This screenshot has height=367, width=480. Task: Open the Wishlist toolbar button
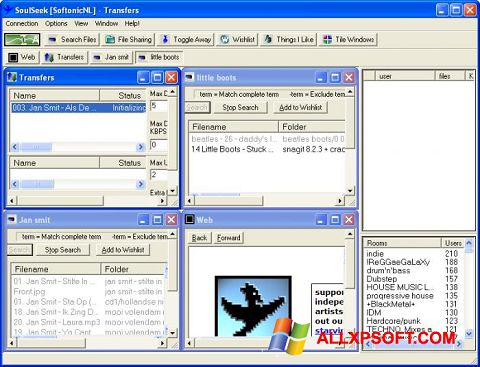coord(238,40)
